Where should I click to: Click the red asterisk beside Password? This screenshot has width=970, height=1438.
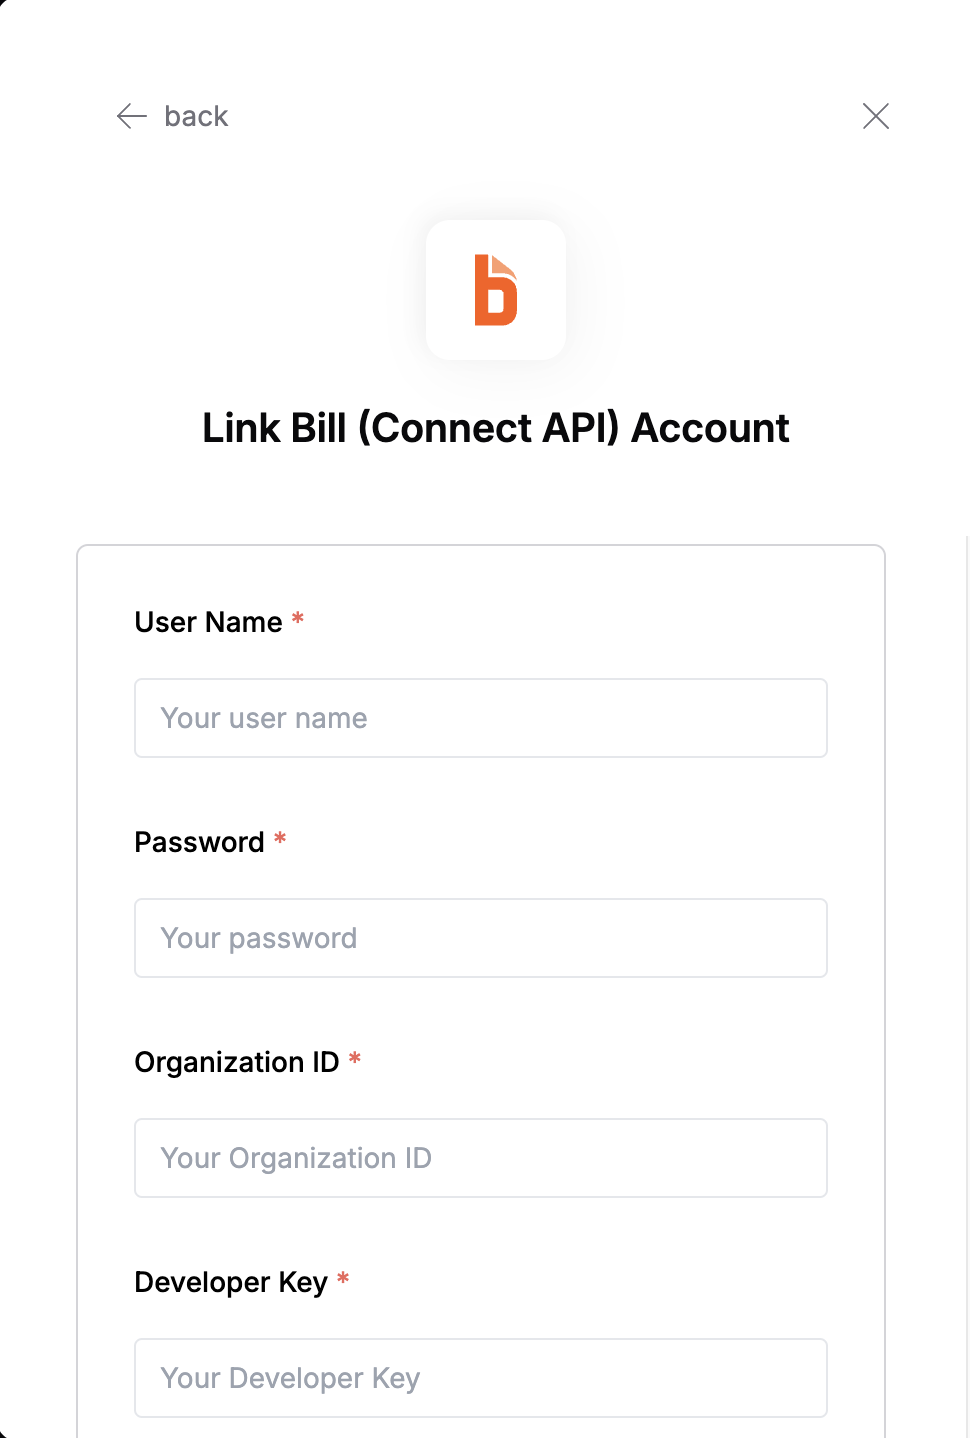pyautogui.click(x=280, y=839)
